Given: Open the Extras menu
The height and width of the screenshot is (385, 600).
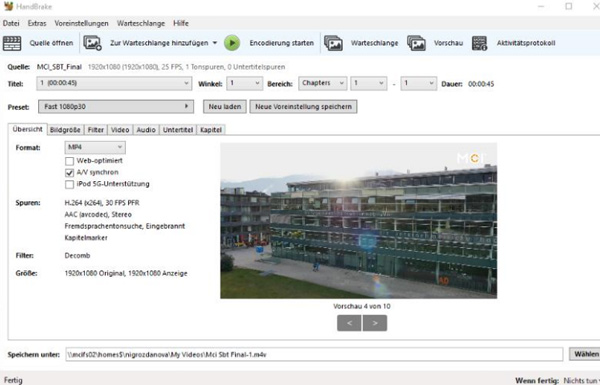Looking at the screenshot, I should [x=37, y=23].
